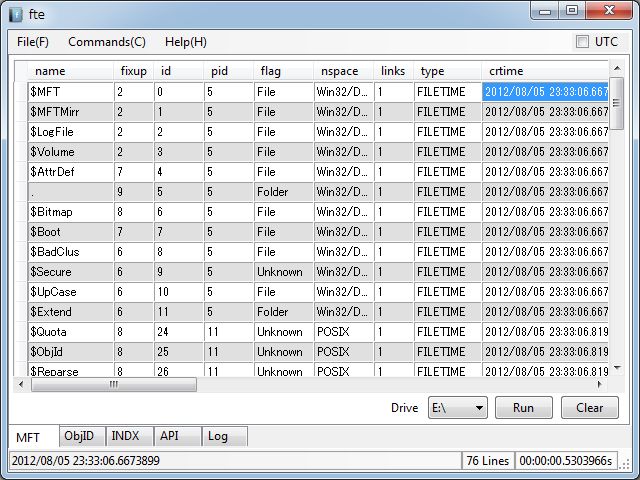Select the $Quota name cell

click(x=71, y=331)
